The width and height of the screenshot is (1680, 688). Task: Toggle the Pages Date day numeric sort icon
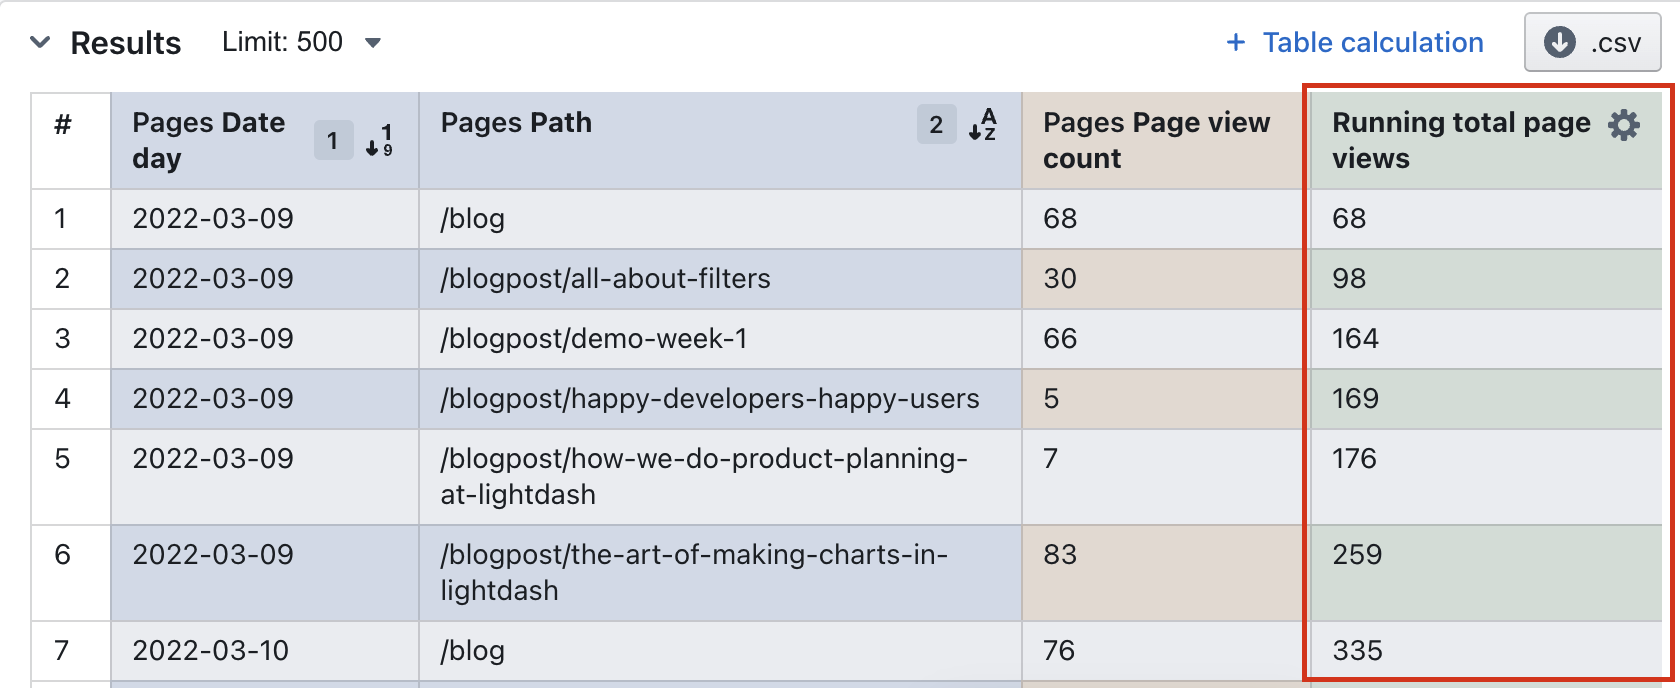click(x=379, y=140)
